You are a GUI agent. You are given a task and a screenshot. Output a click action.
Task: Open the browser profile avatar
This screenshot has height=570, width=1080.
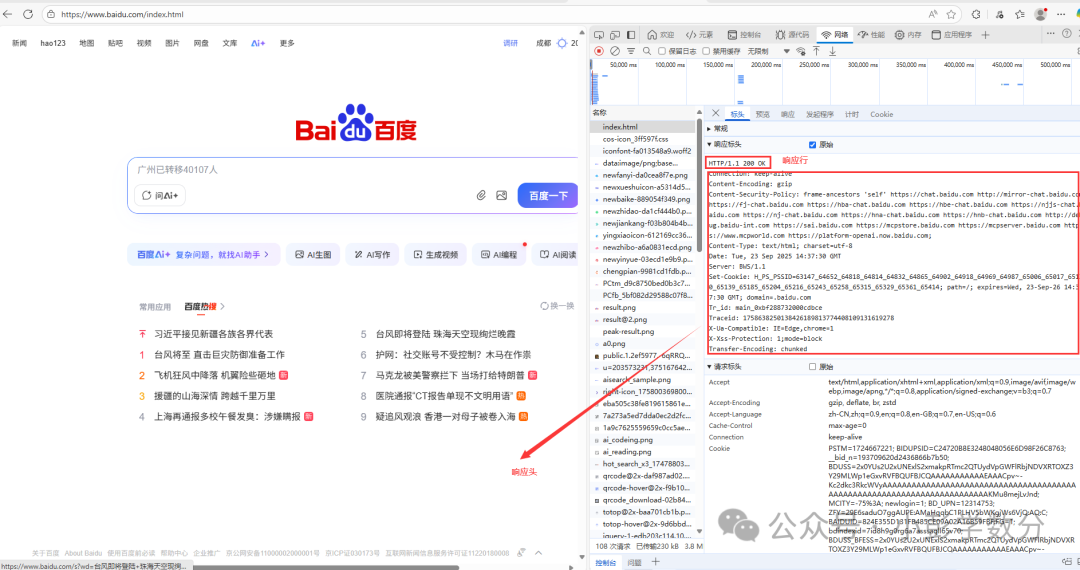[x=1041, y=14]
